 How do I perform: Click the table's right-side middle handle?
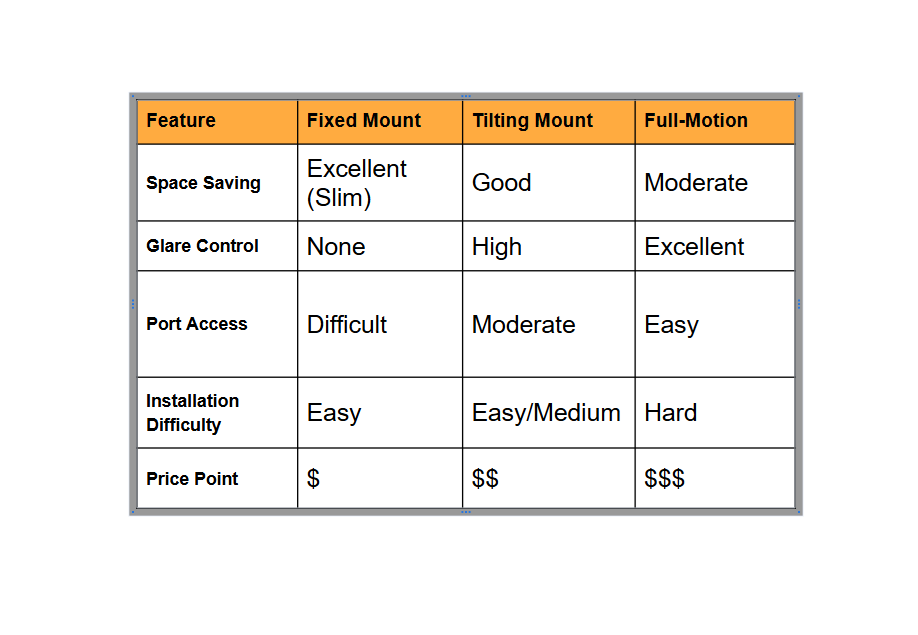(x=799, y=304)
